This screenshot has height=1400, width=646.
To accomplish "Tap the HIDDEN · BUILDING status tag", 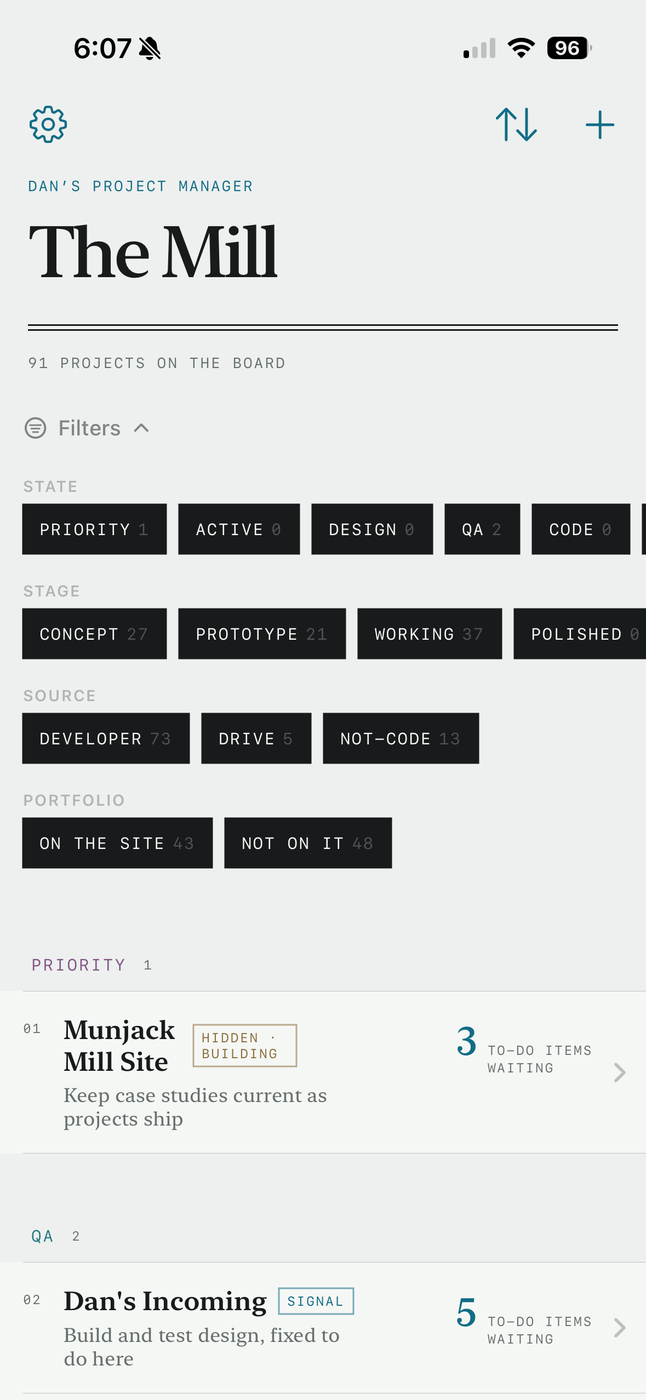I will [x=245, y=1045].
